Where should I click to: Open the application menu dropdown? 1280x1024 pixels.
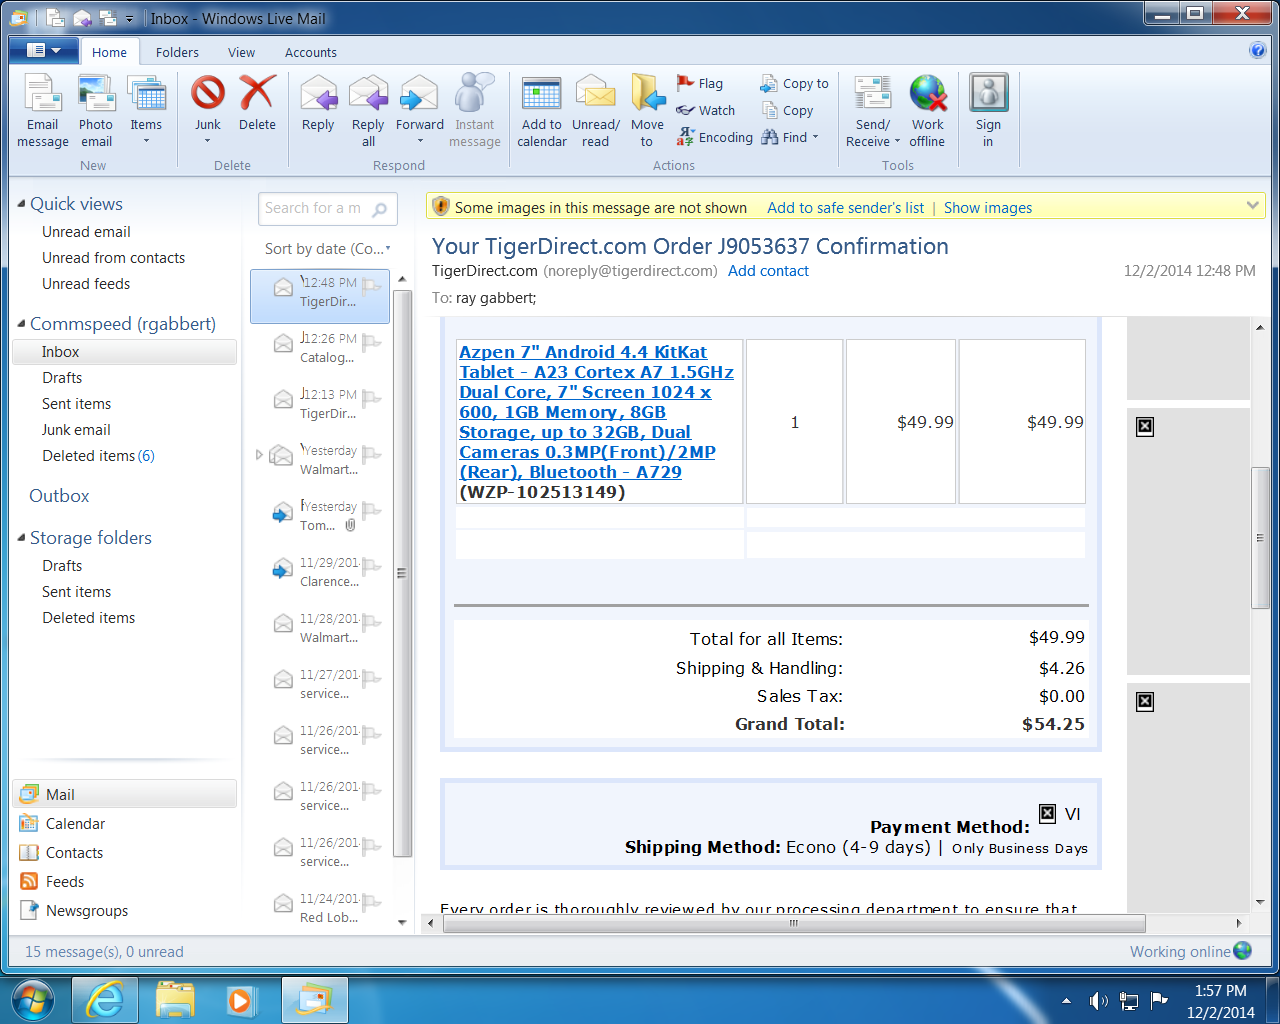[x=44, y=51]
